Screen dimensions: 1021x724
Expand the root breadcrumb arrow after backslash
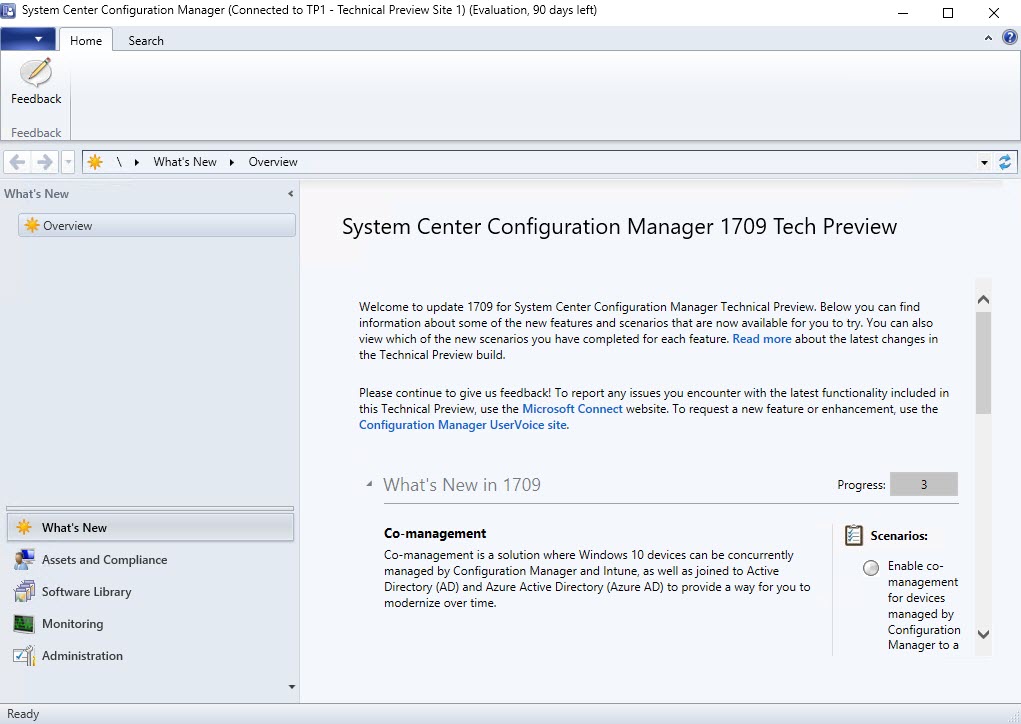[x=137, y=162]
